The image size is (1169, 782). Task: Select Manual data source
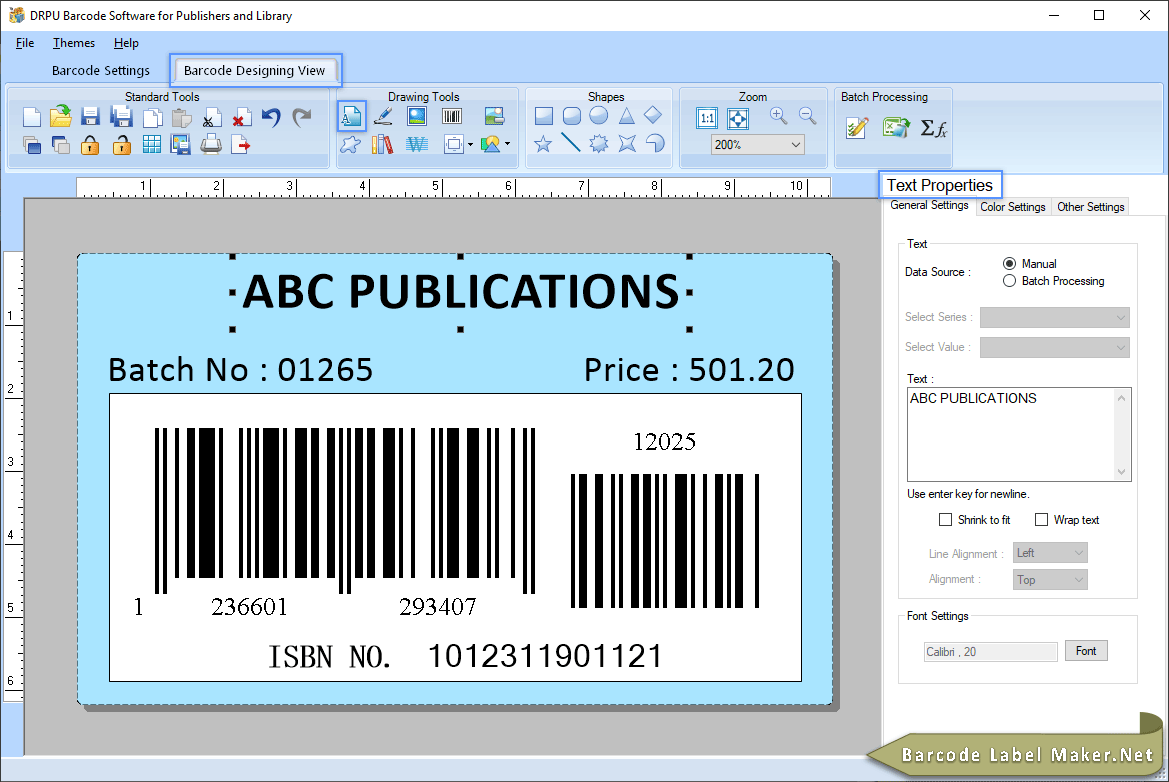(x=1009, y=263)
